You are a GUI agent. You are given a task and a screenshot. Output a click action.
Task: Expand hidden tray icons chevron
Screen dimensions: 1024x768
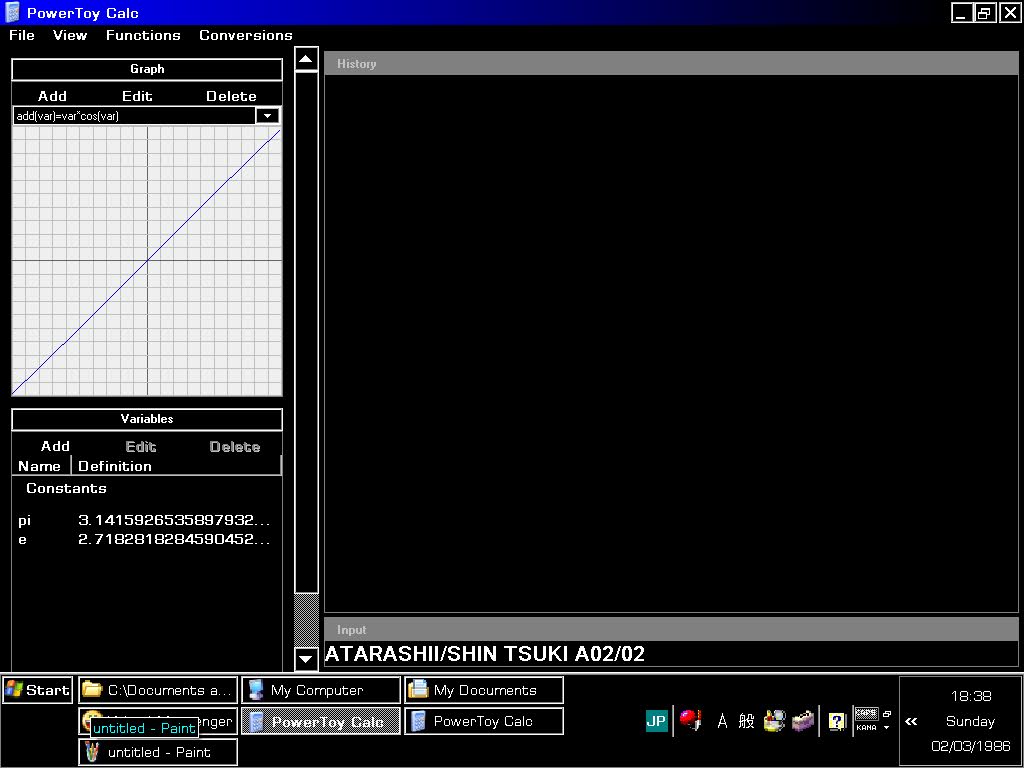coord(910,722)
